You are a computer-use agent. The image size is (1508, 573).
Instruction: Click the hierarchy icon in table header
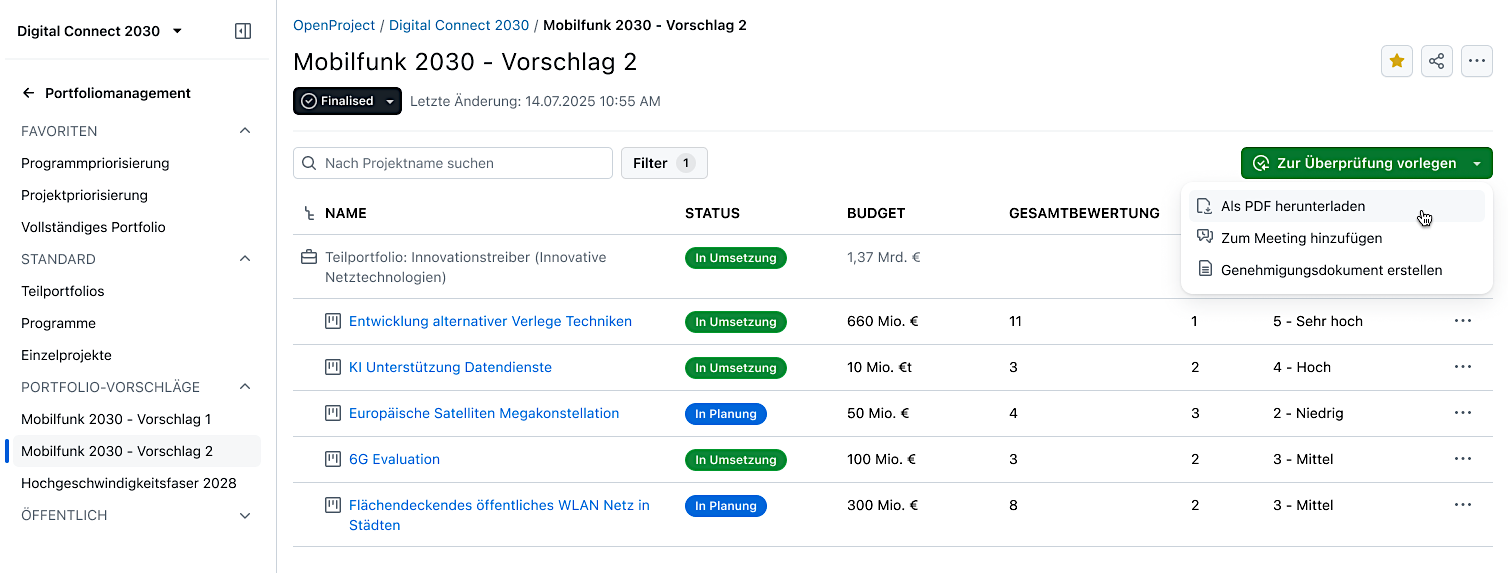[x=309, y=213]
